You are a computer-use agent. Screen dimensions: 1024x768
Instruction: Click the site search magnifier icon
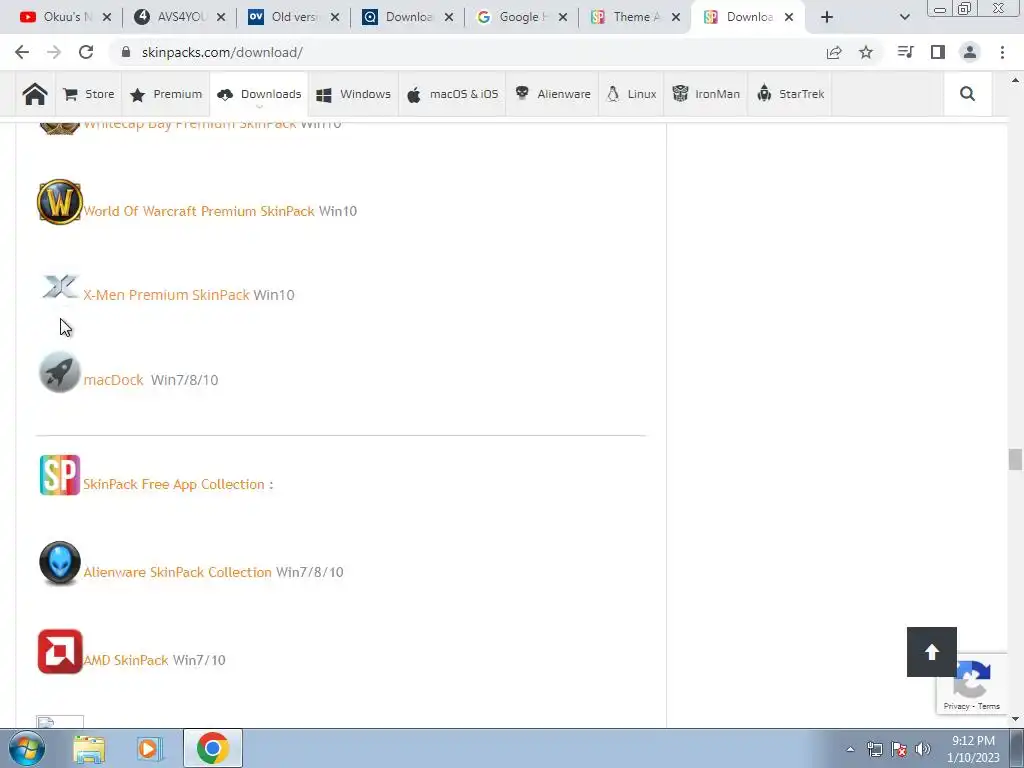[x=967, y=94]
